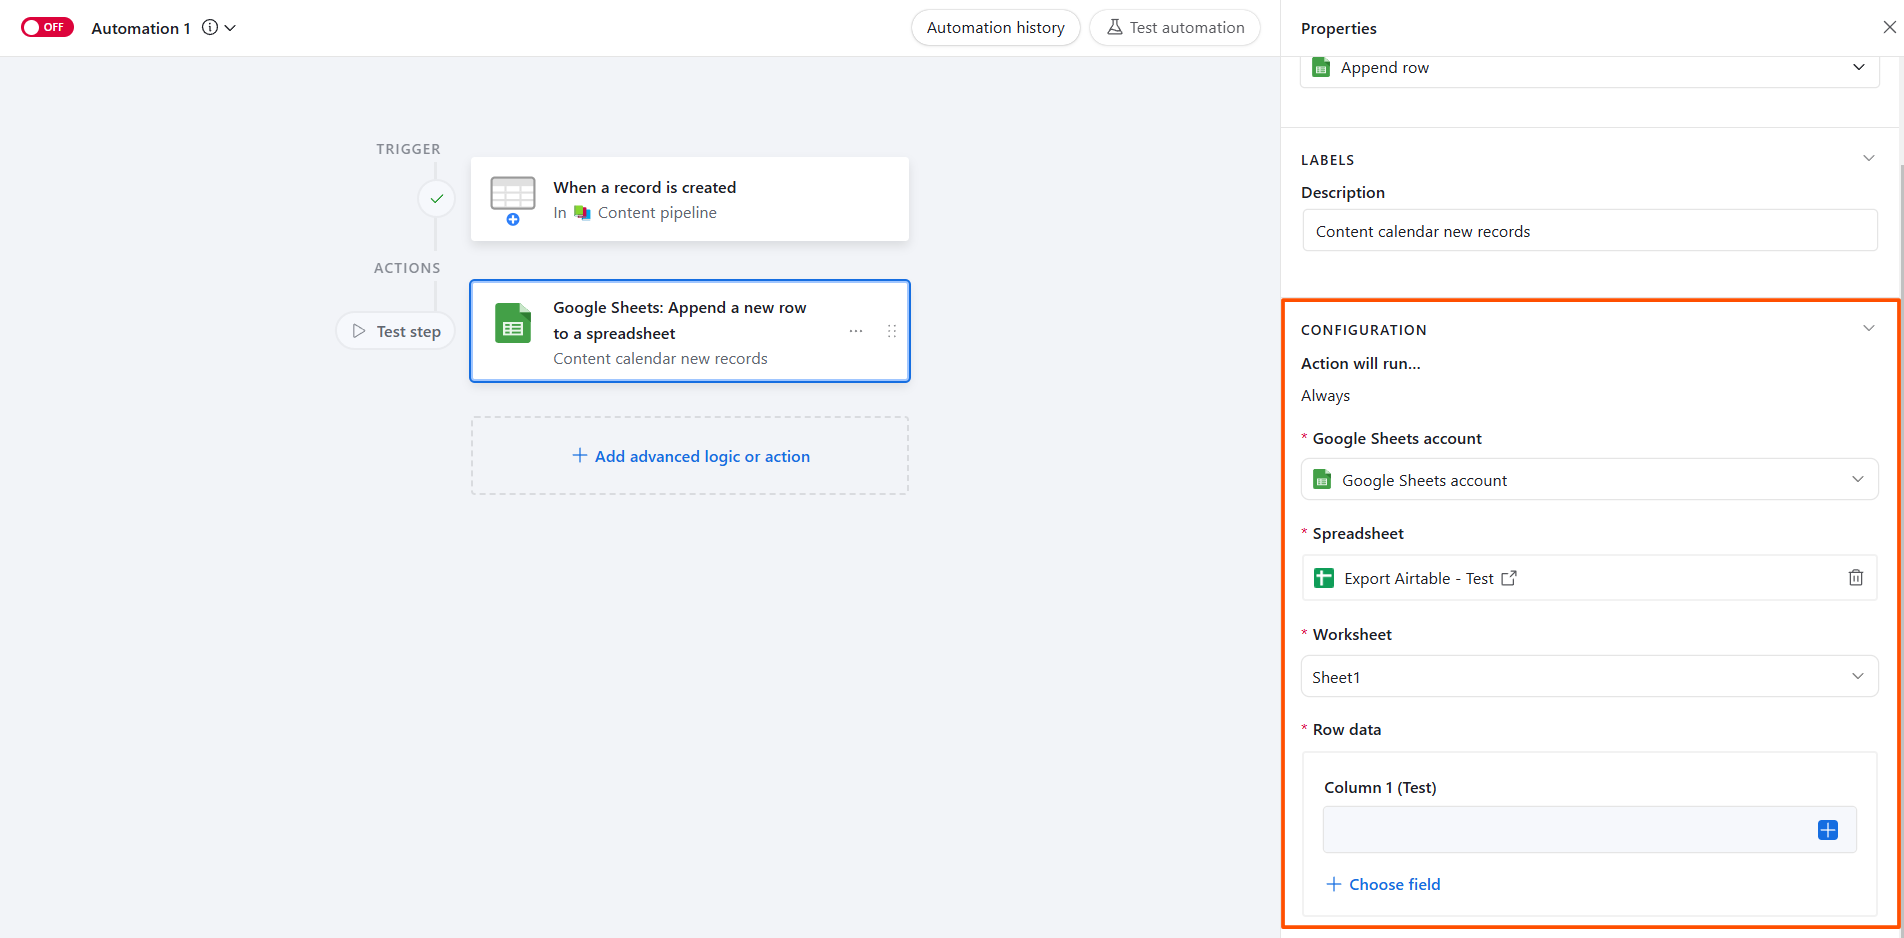
Task: Click the green sheets icon by Export Airtable
Action: pos(1324,578)
